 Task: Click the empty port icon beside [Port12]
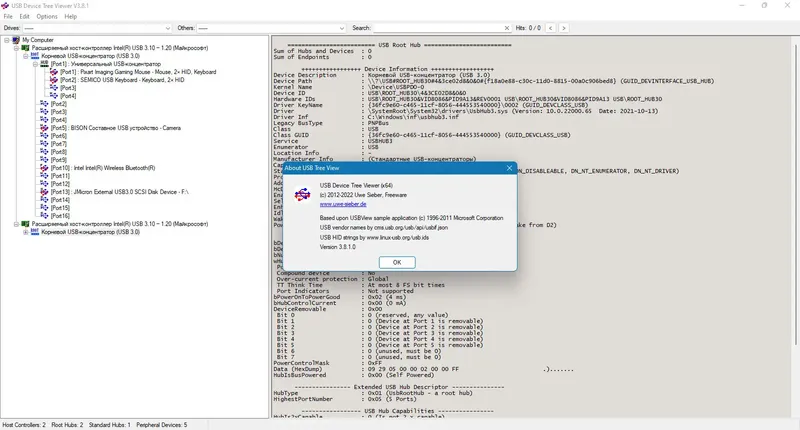click(x=44, y=184)
